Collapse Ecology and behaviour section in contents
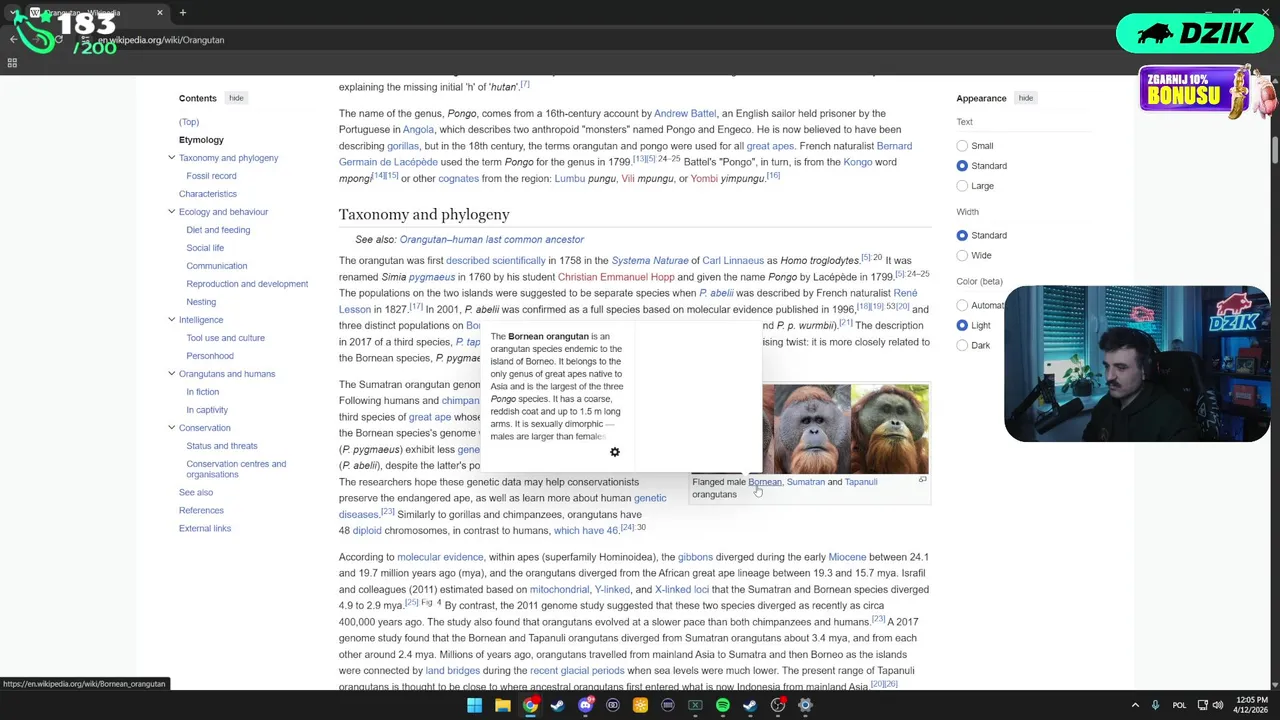The image size is (1280, 720). tap(171, 212)
